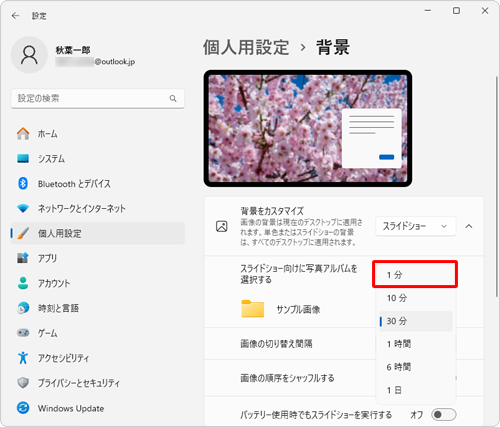
Task: Click 画像の順序をシャッフルする label
Action: [287, 378]
